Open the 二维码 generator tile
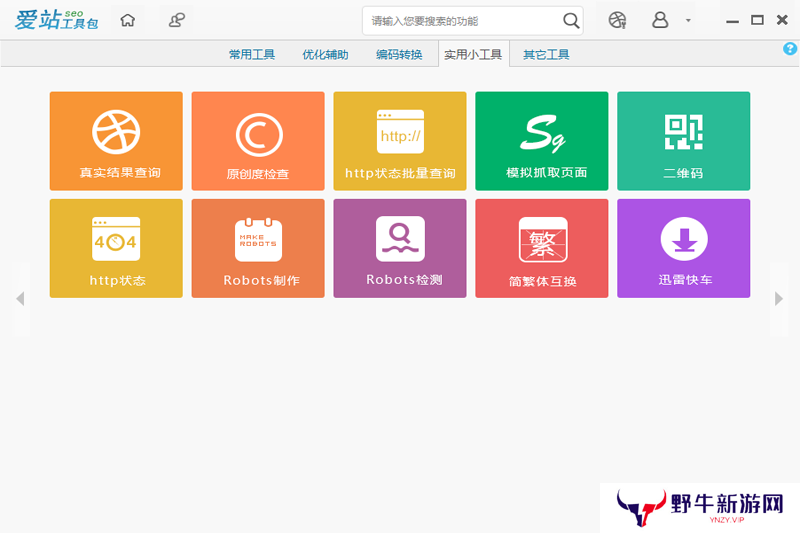The image size is (800, 533). coord(683,141)
